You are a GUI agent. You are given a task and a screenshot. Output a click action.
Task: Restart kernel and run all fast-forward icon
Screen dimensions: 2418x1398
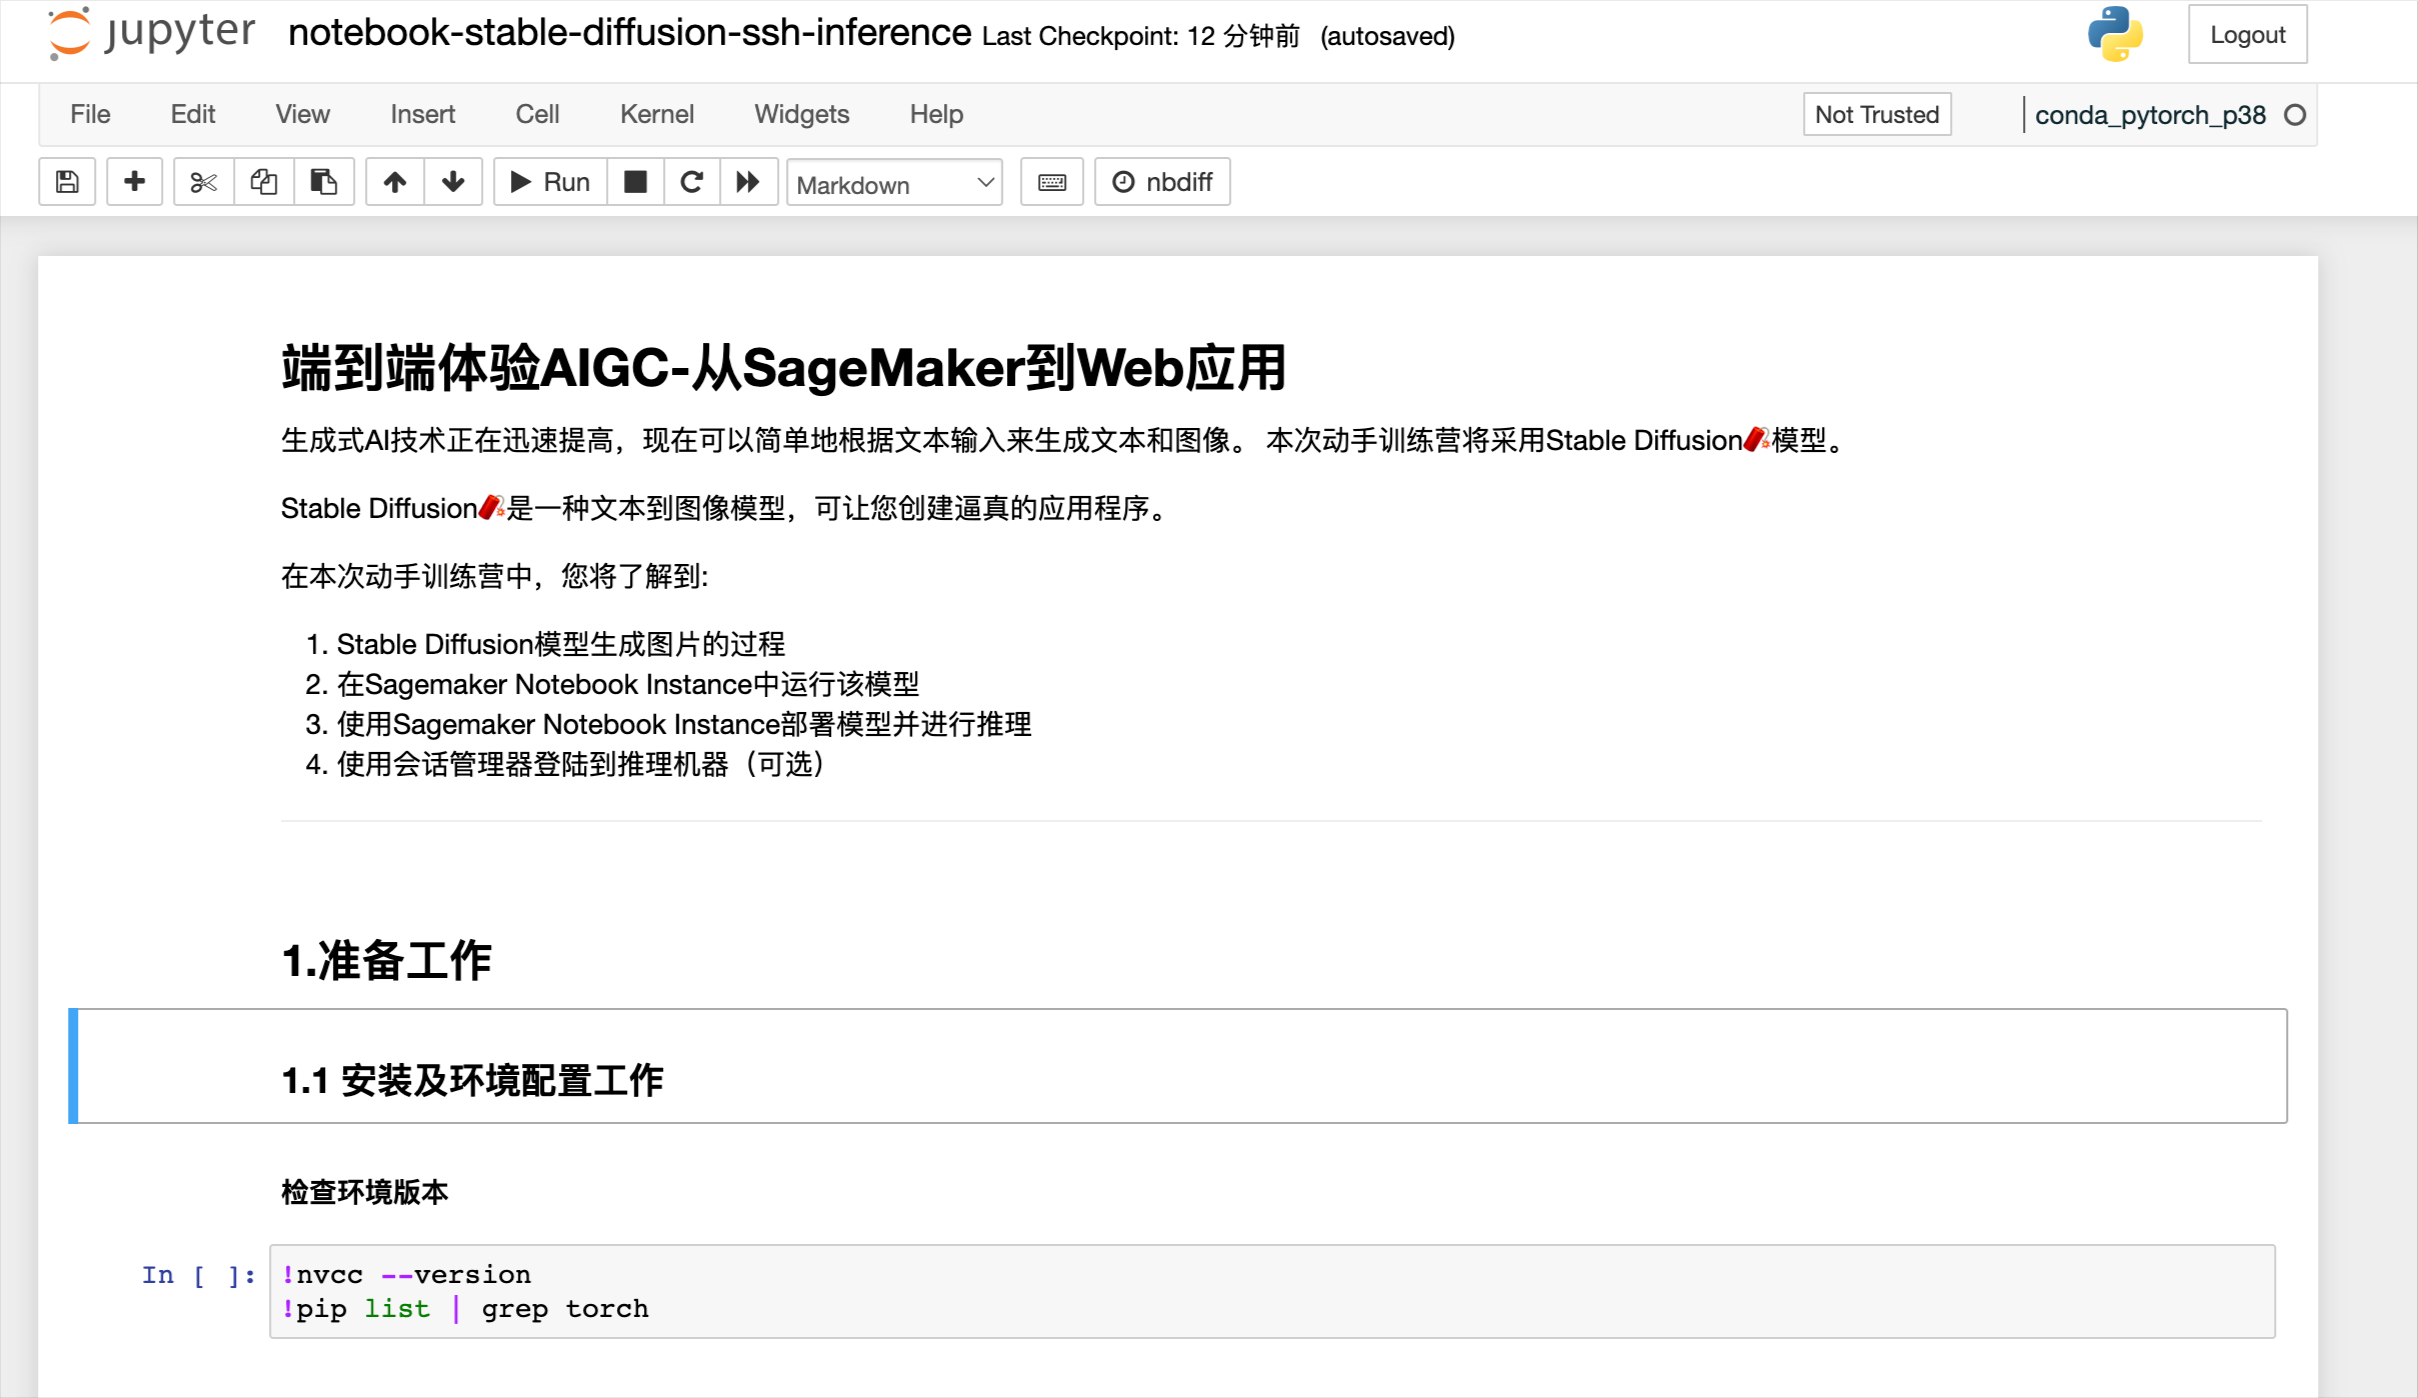748,182
